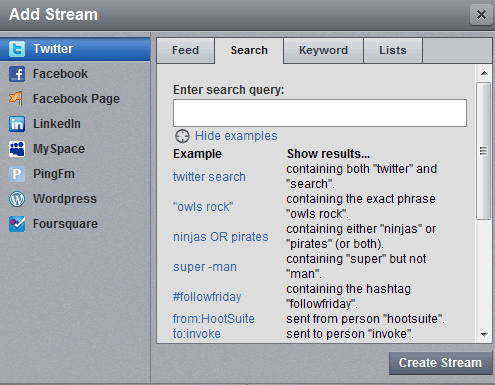Click the scrollbar down arrow
This screenshot has height=385, width=495.
(x=484, y=334)
